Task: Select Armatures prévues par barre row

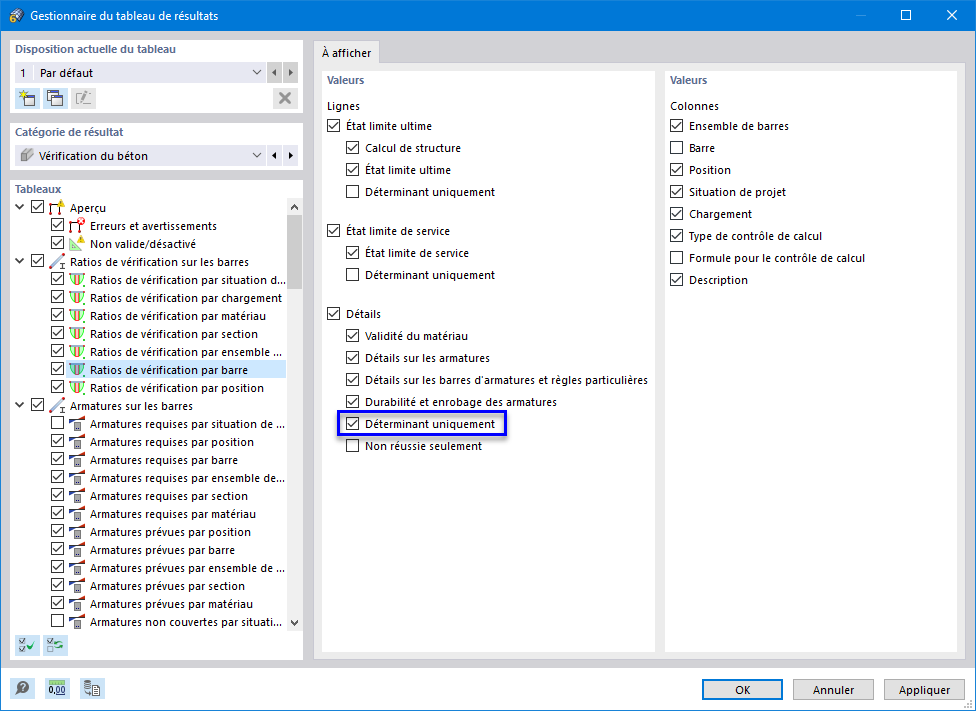Action: pyautogui.click(x=162, y=550)
